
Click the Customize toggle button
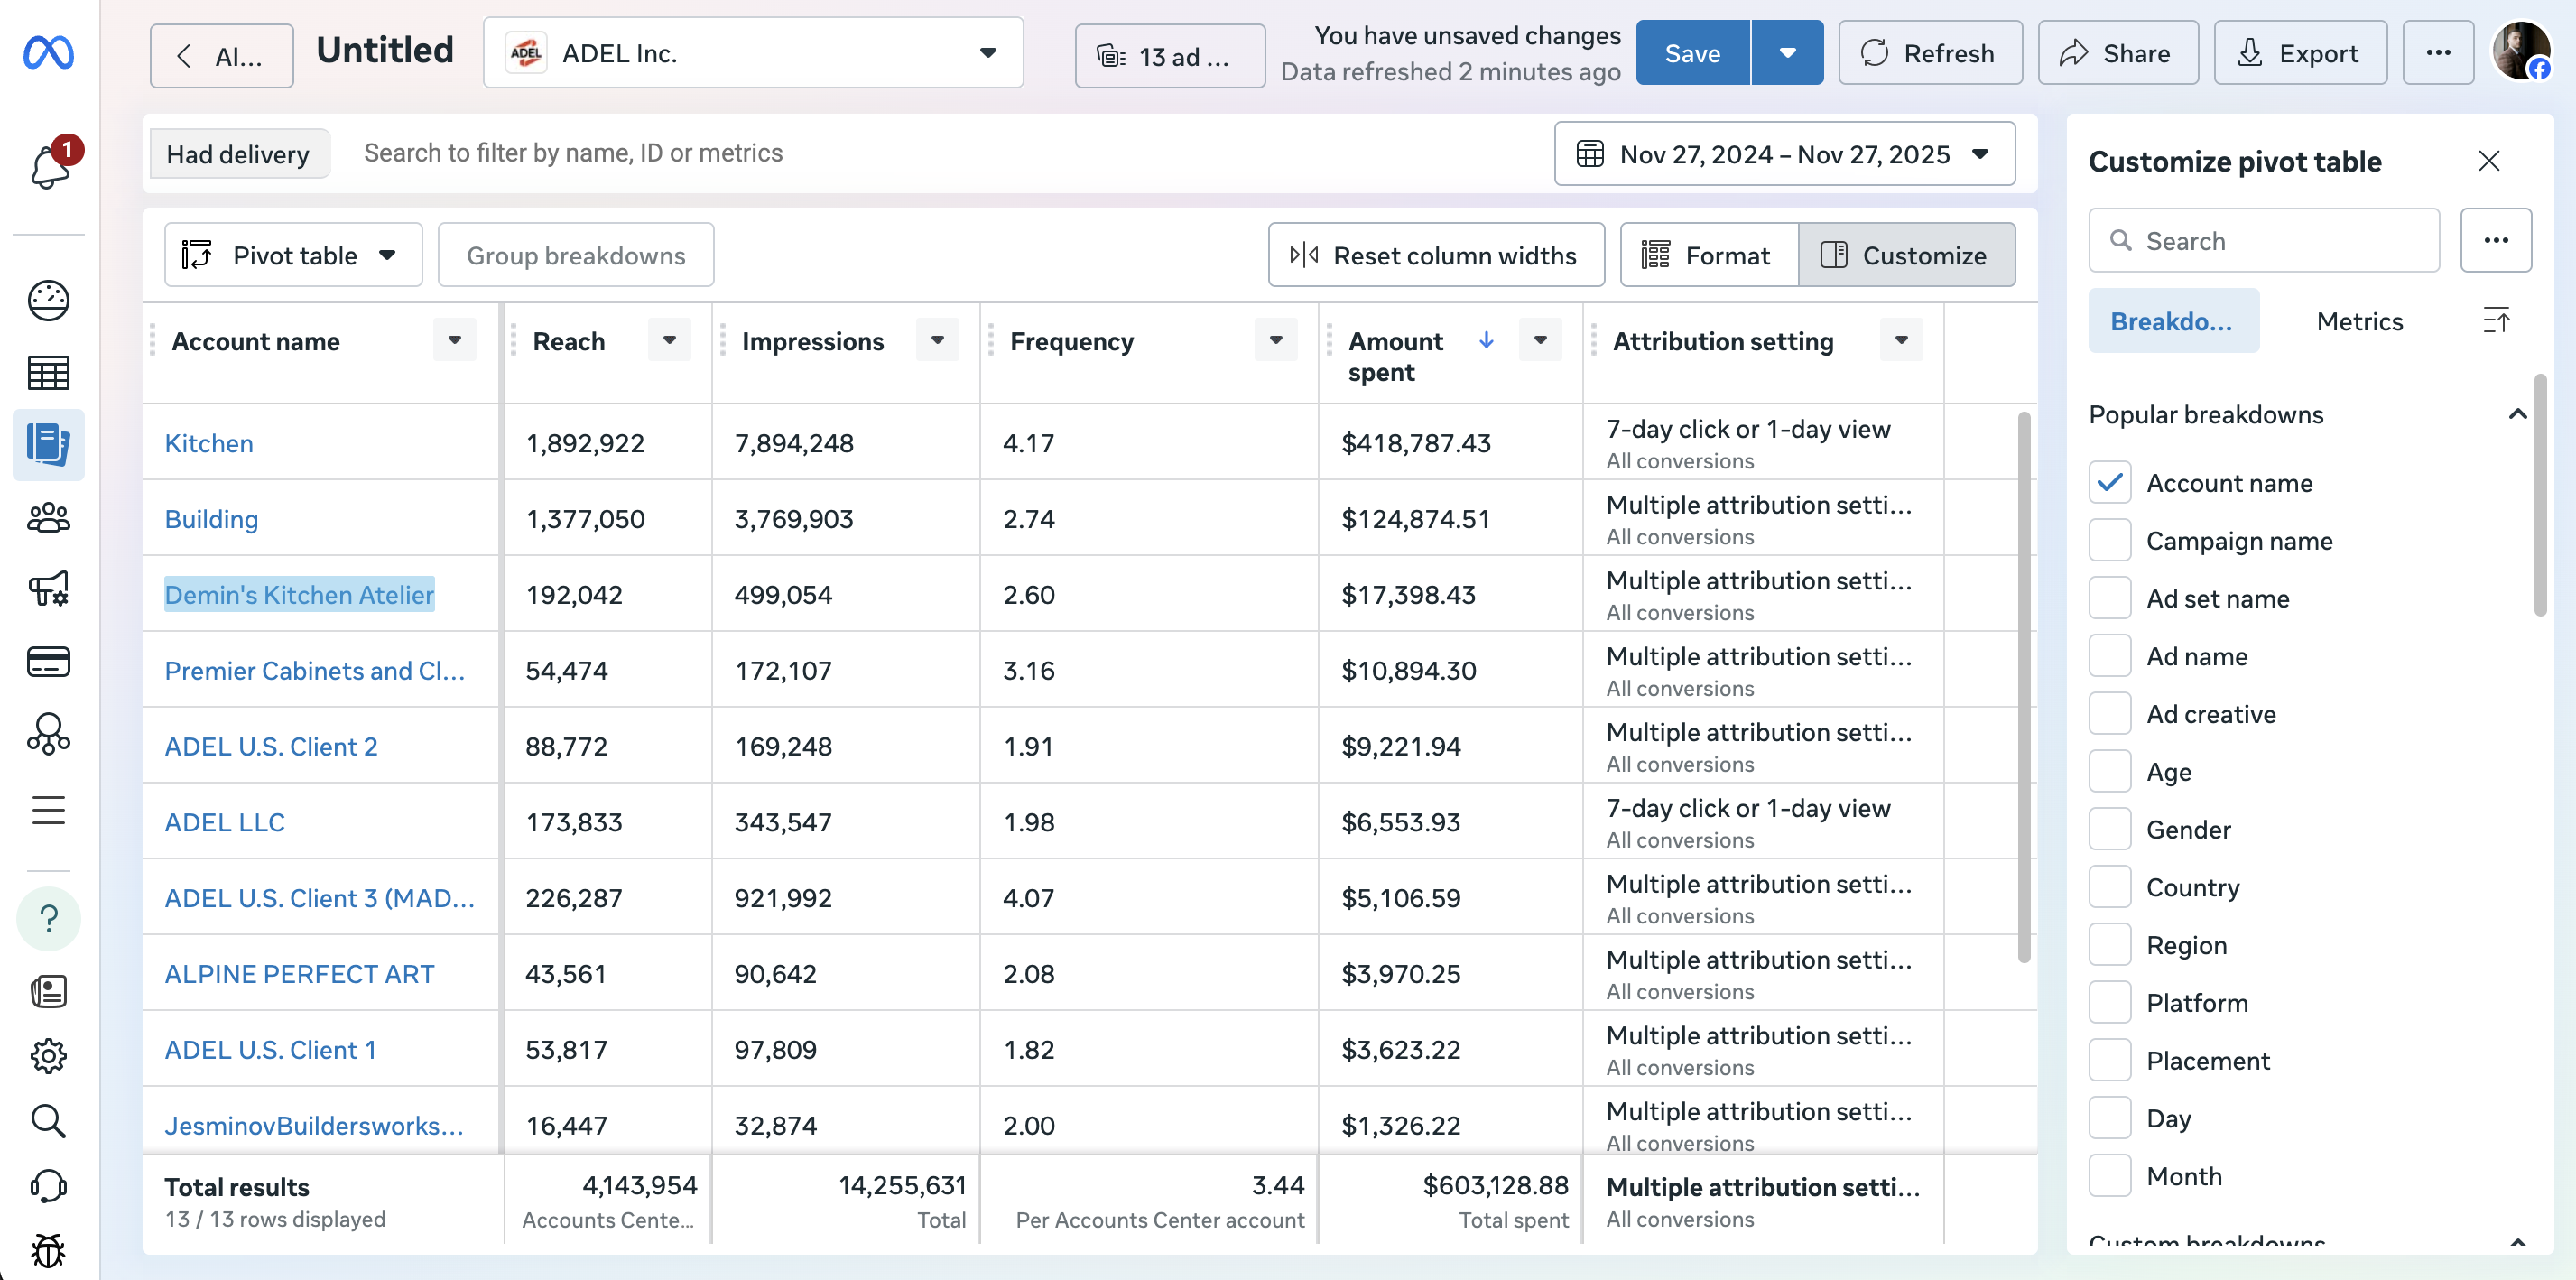(x=1906, y=256)
